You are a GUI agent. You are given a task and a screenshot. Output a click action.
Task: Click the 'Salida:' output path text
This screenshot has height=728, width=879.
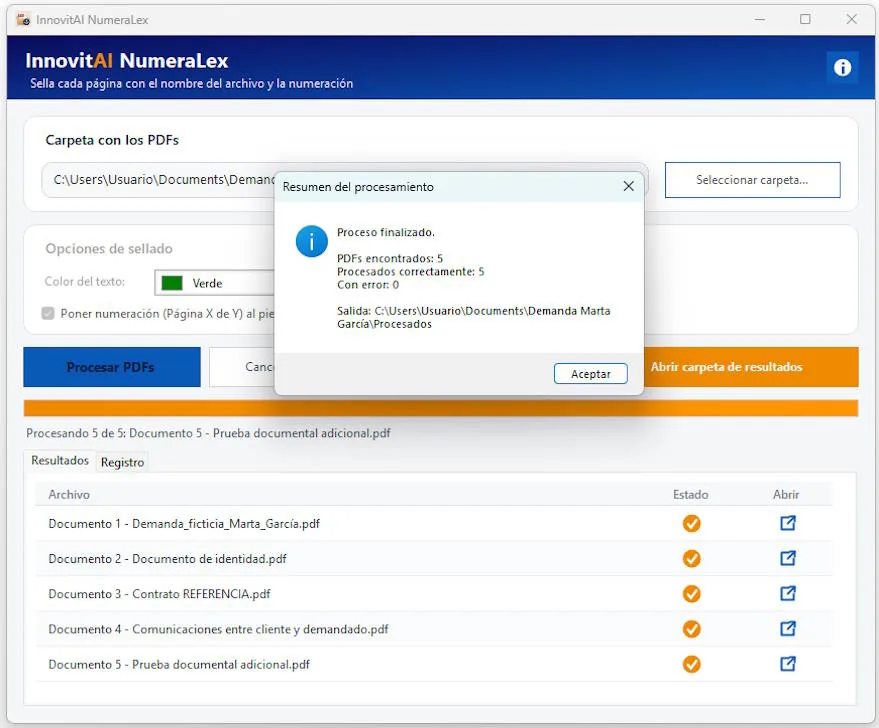coord(474,317)
